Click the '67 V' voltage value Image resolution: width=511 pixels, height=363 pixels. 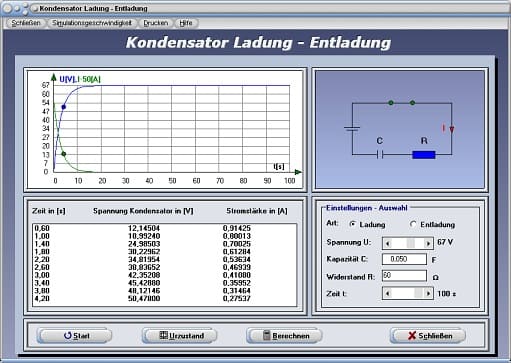[445, 242]
